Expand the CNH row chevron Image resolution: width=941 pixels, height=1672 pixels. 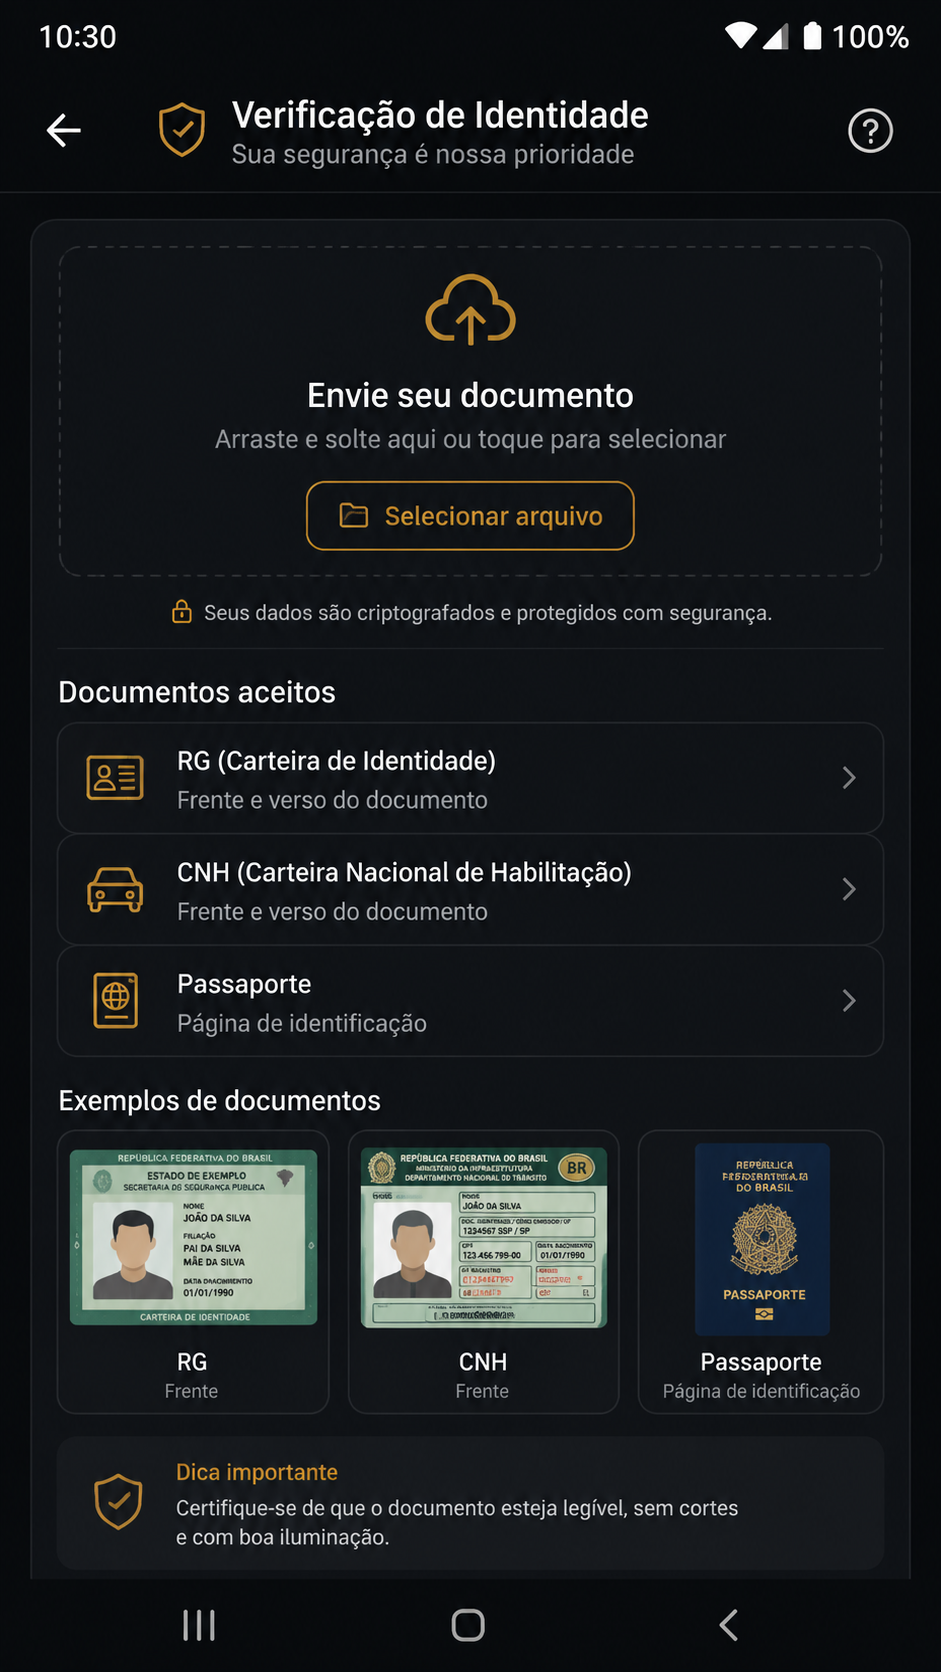point(849,889)
